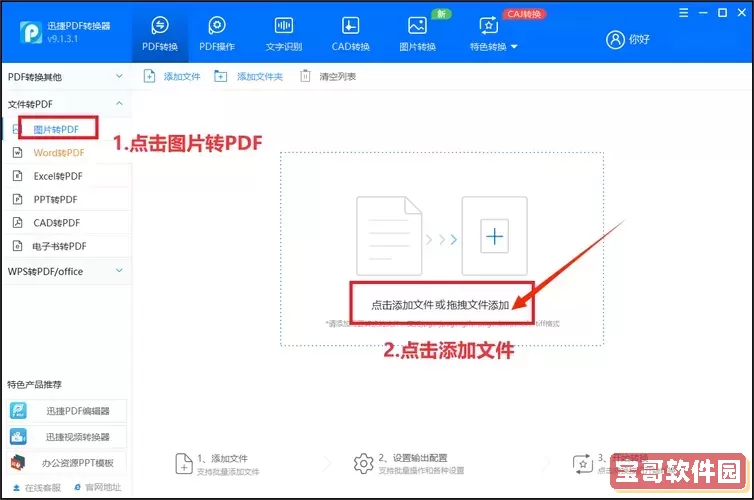This screenshot has width=754, height=500.
Task: Click the CAD file icon beside CAD转PDF
Action: click(17, 223)
